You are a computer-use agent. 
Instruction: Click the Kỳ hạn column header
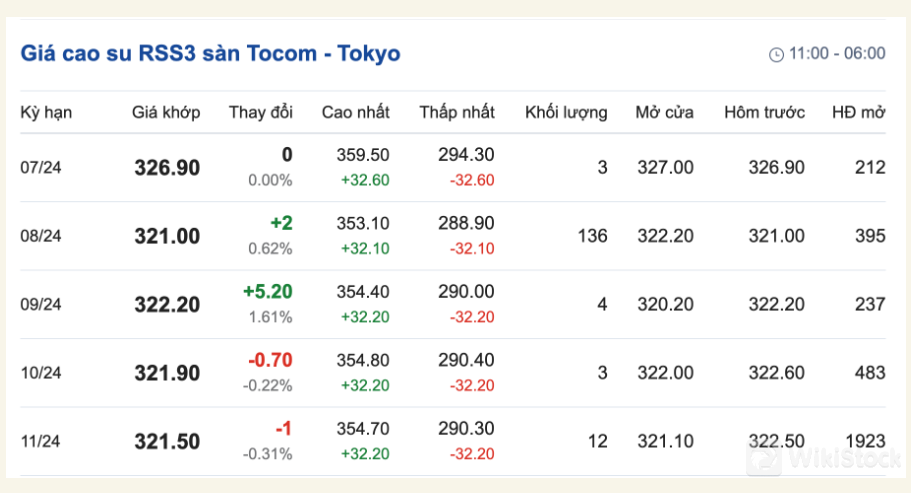click(46, 112)
